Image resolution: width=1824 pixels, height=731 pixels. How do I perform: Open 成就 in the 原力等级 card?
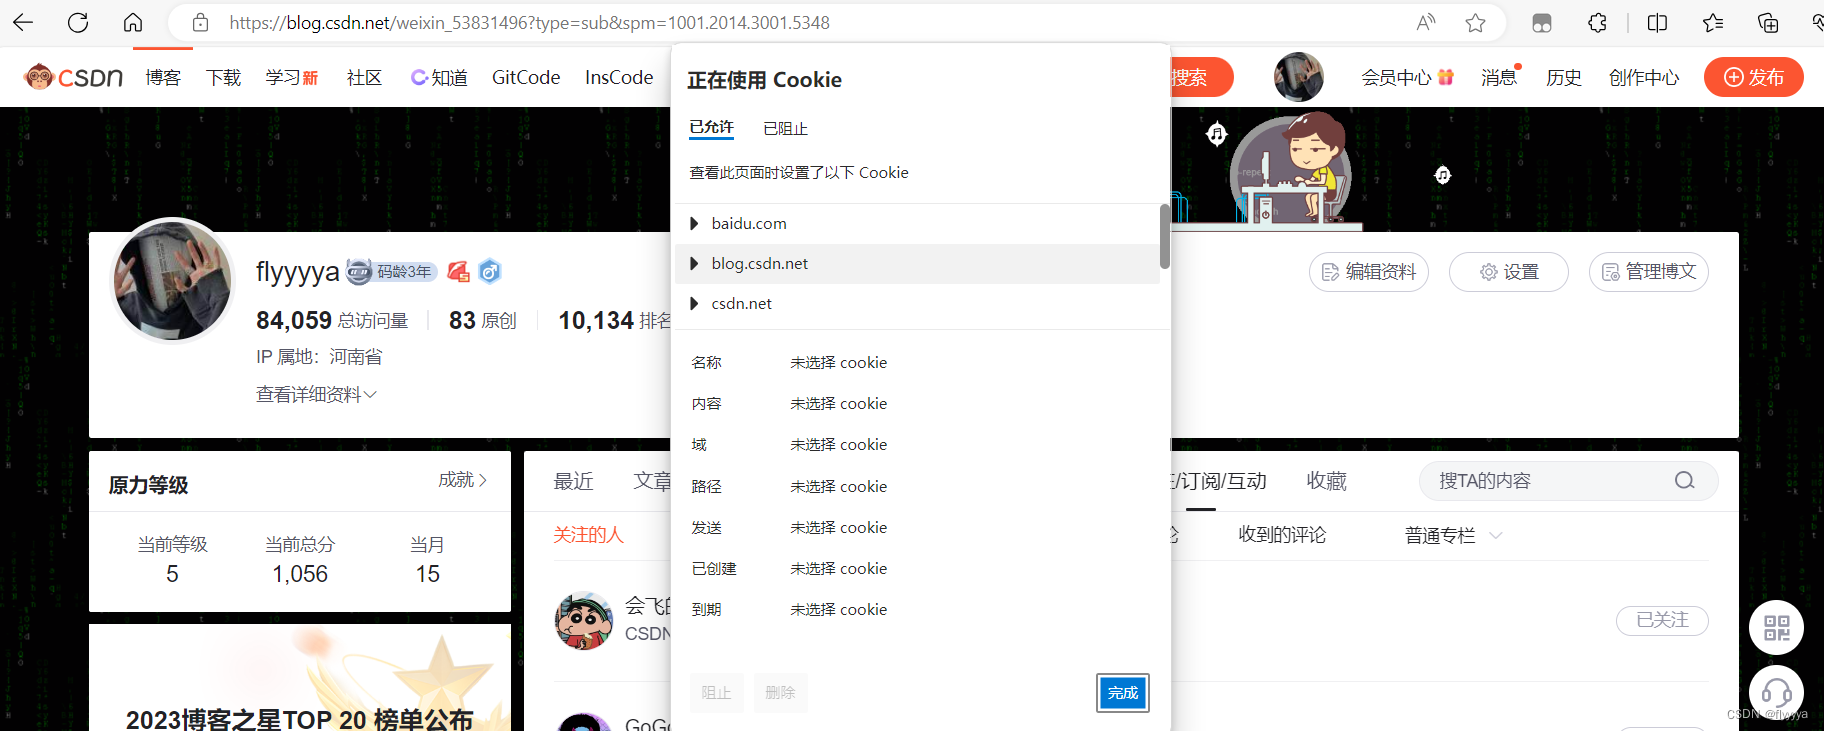462,480
